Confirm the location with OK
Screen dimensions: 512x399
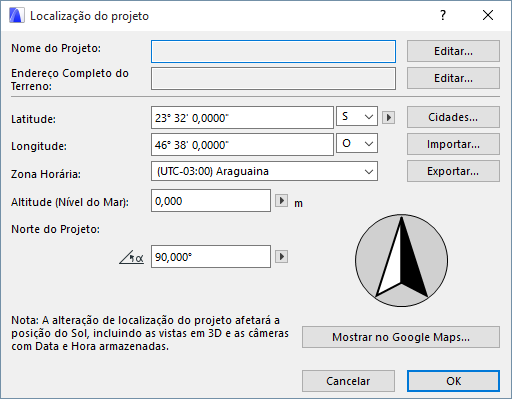[x=453, y=381]
